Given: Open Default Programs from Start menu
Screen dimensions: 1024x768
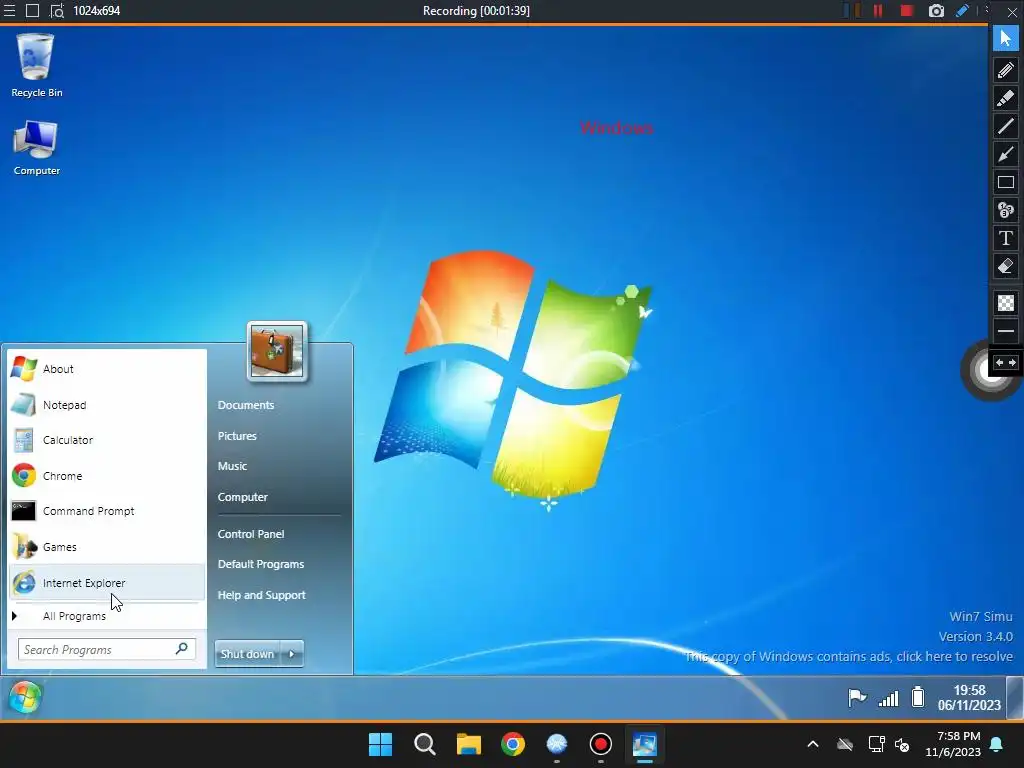Looking at the screenshot, I should [x=261, y=564].
